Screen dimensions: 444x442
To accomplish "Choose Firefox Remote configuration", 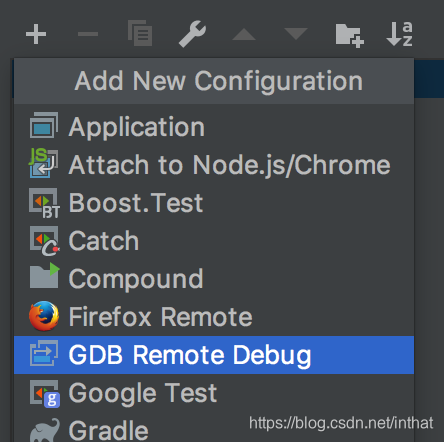I will click(x=214, y=317).
